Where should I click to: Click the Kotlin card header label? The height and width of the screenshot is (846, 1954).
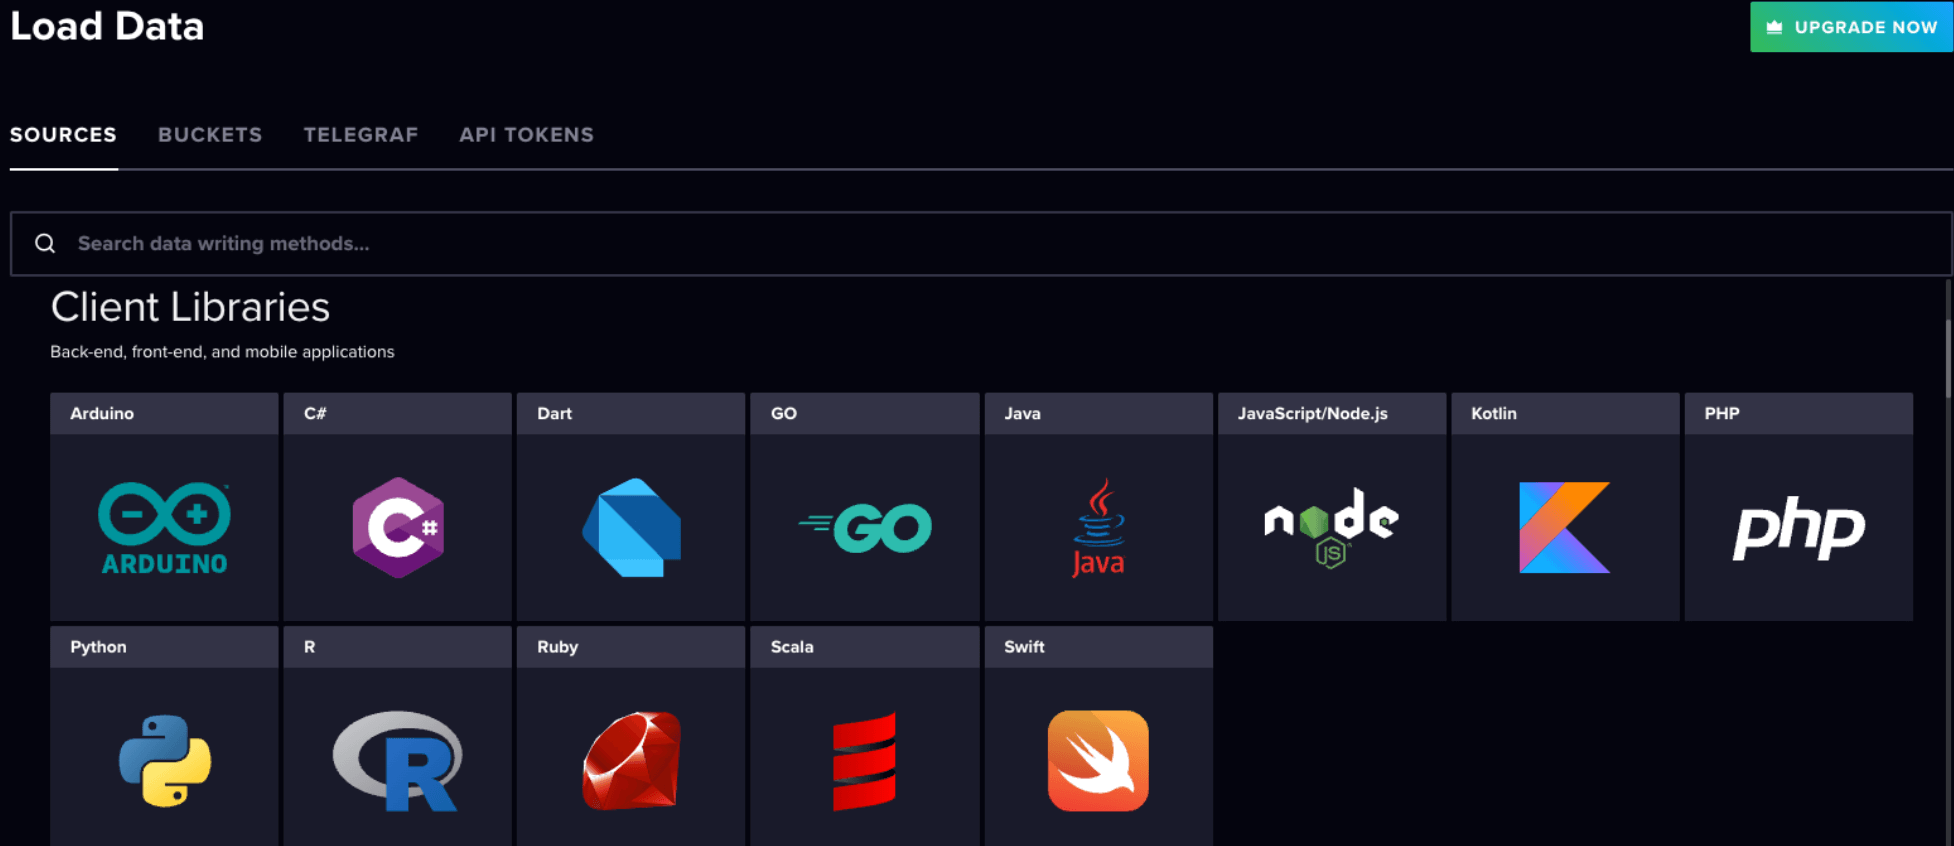tap(1494, 413)
